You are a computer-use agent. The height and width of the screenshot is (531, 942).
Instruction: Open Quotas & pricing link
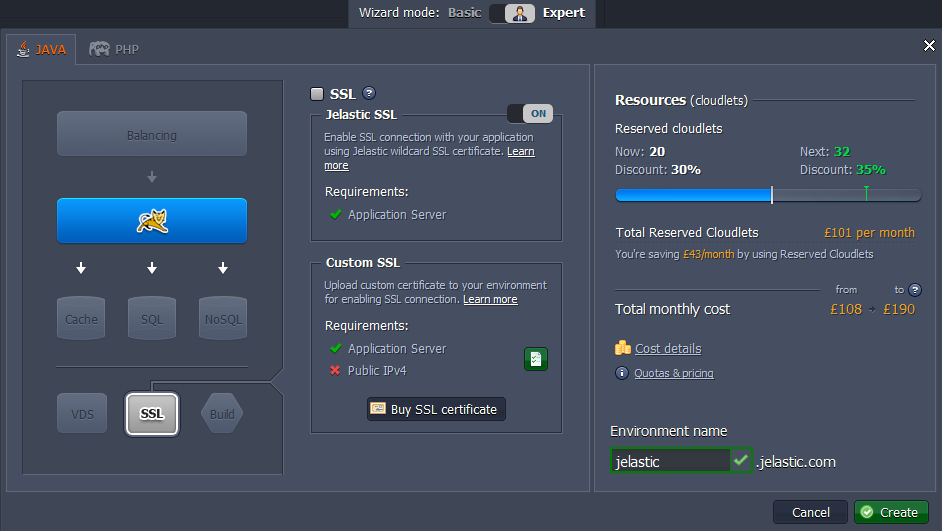point(674,373)
